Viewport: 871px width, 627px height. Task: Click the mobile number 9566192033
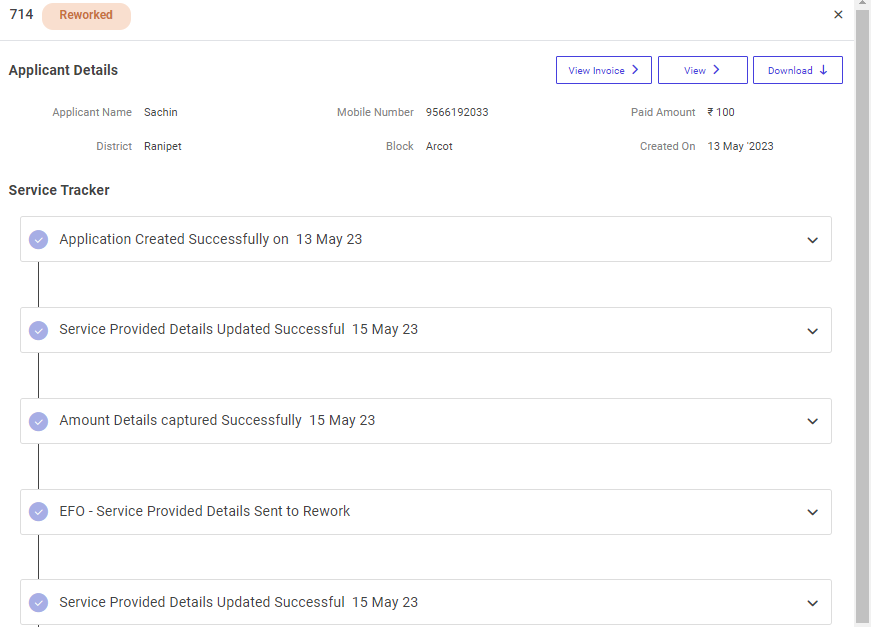click(x=457, y=112)
